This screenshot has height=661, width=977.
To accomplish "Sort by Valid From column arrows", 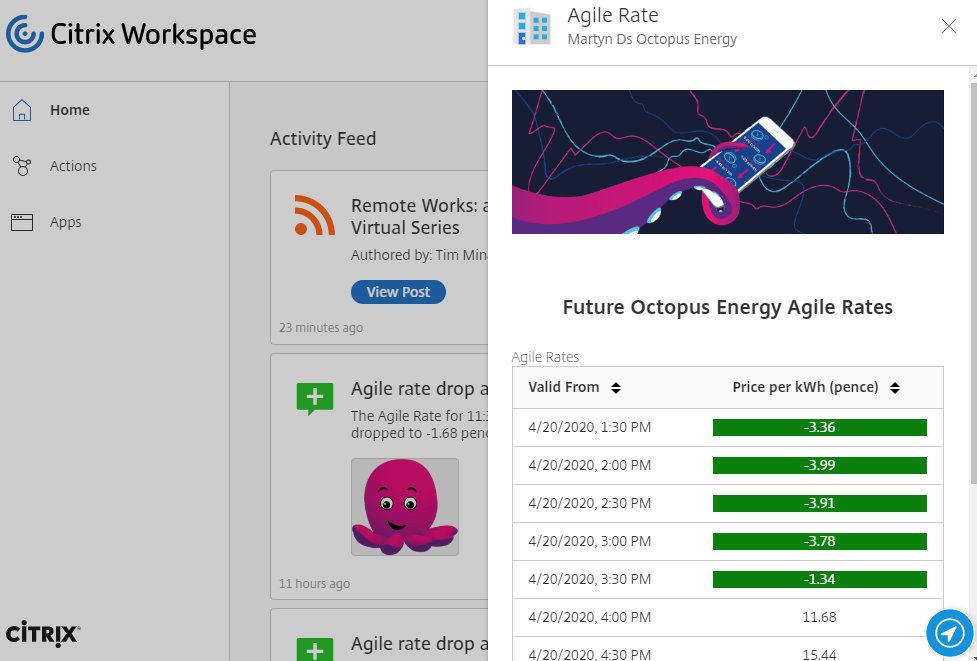I will (x=616, y=388).
